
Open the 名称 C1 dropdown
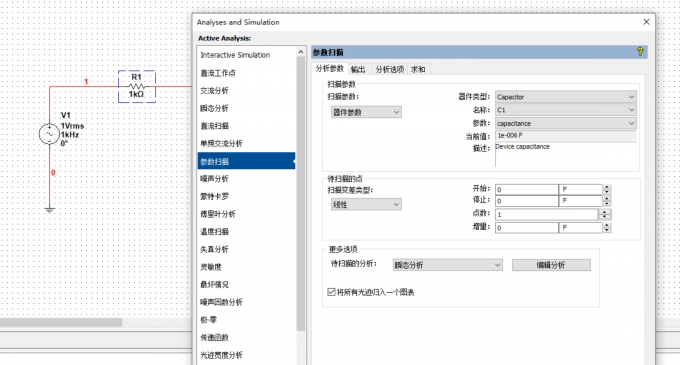tap(566, 110)
